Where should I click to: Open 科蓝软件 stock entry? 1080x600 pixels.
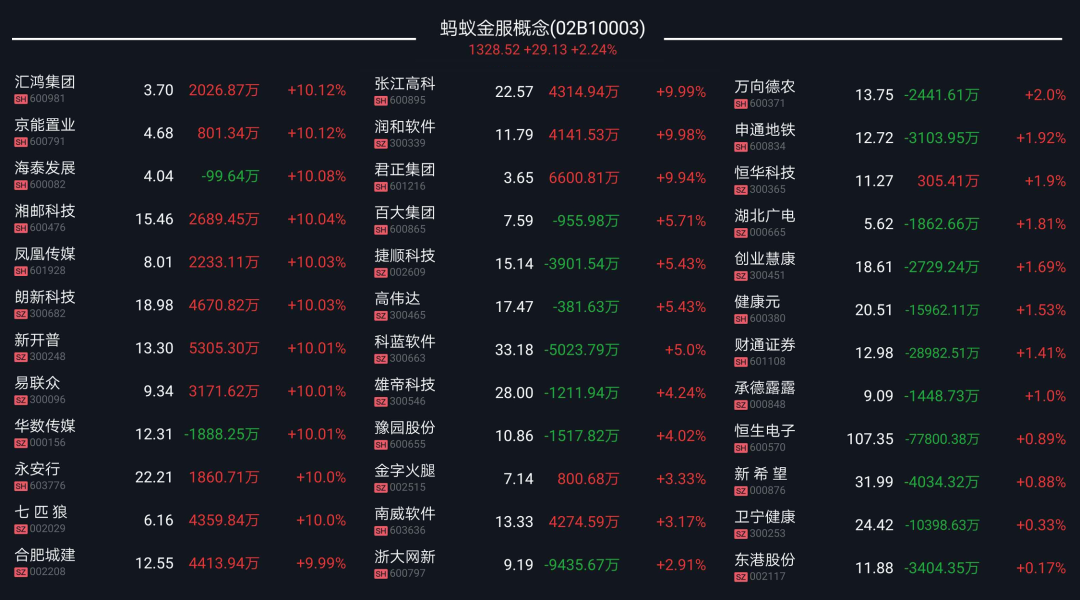[x=541, y=350]
